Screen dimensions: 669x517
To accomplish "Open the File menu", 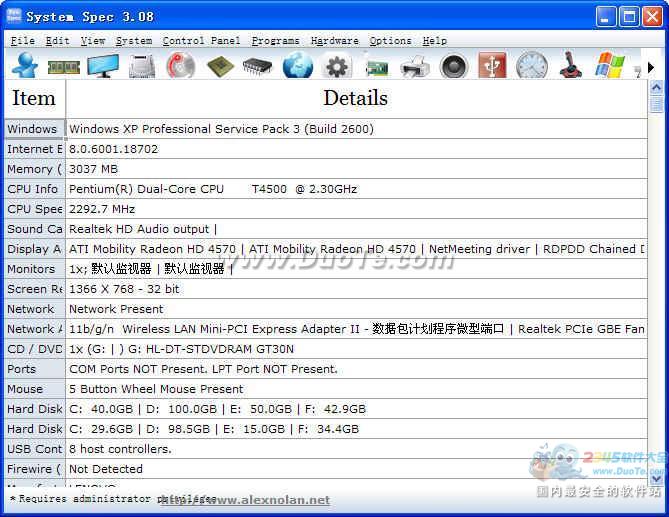I will (22, 41).
